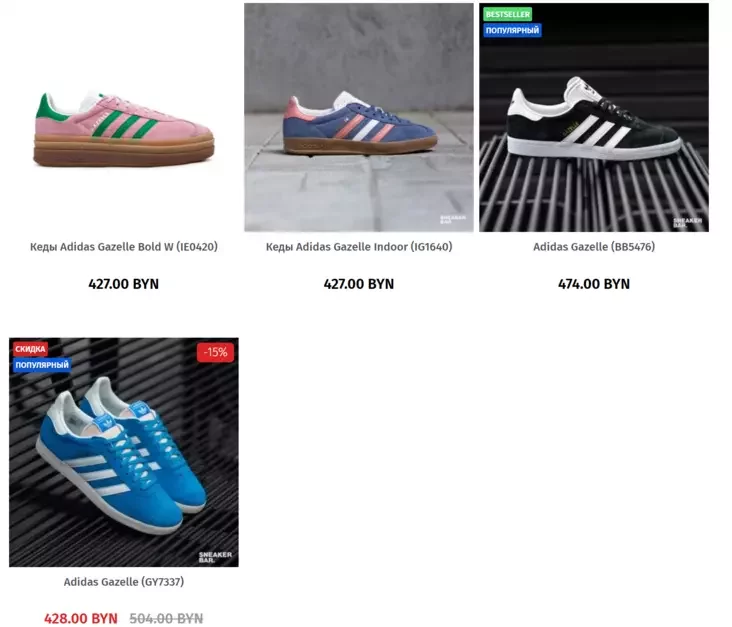
Task: Click the discounted 428.00 BYN price
Action: pos(81,619)
